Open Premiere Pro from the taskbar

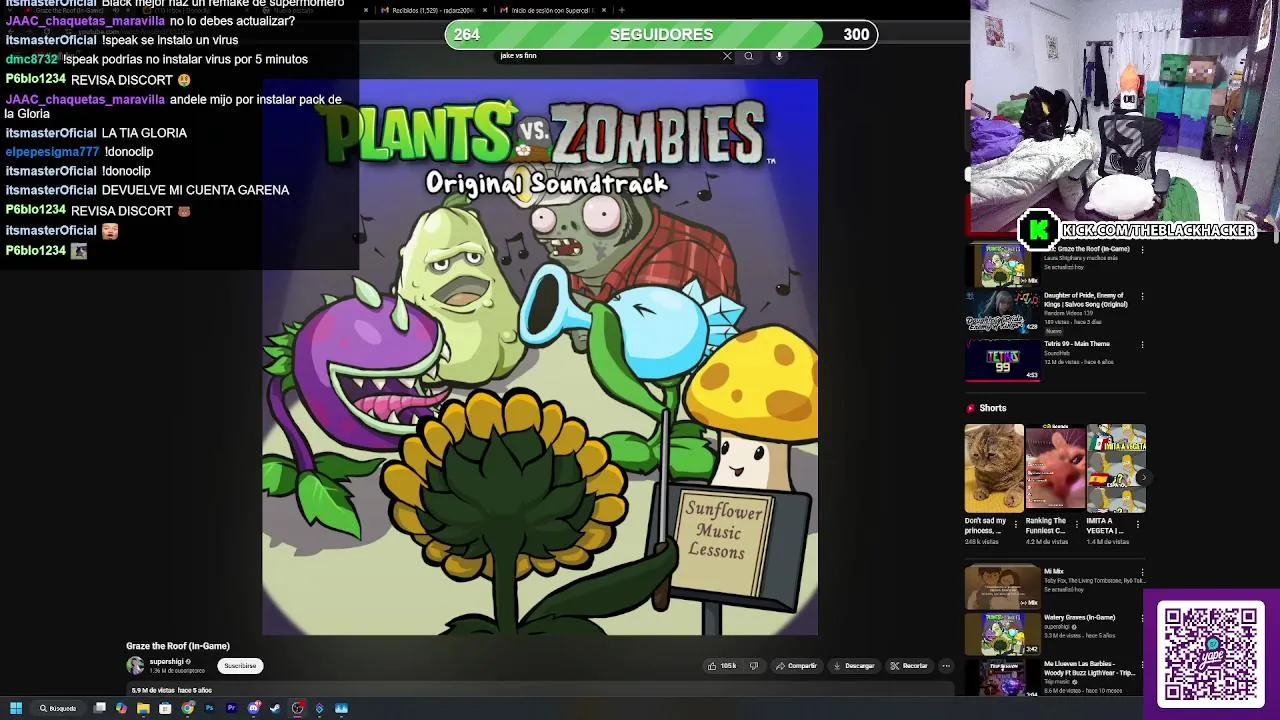coord(231,708)
